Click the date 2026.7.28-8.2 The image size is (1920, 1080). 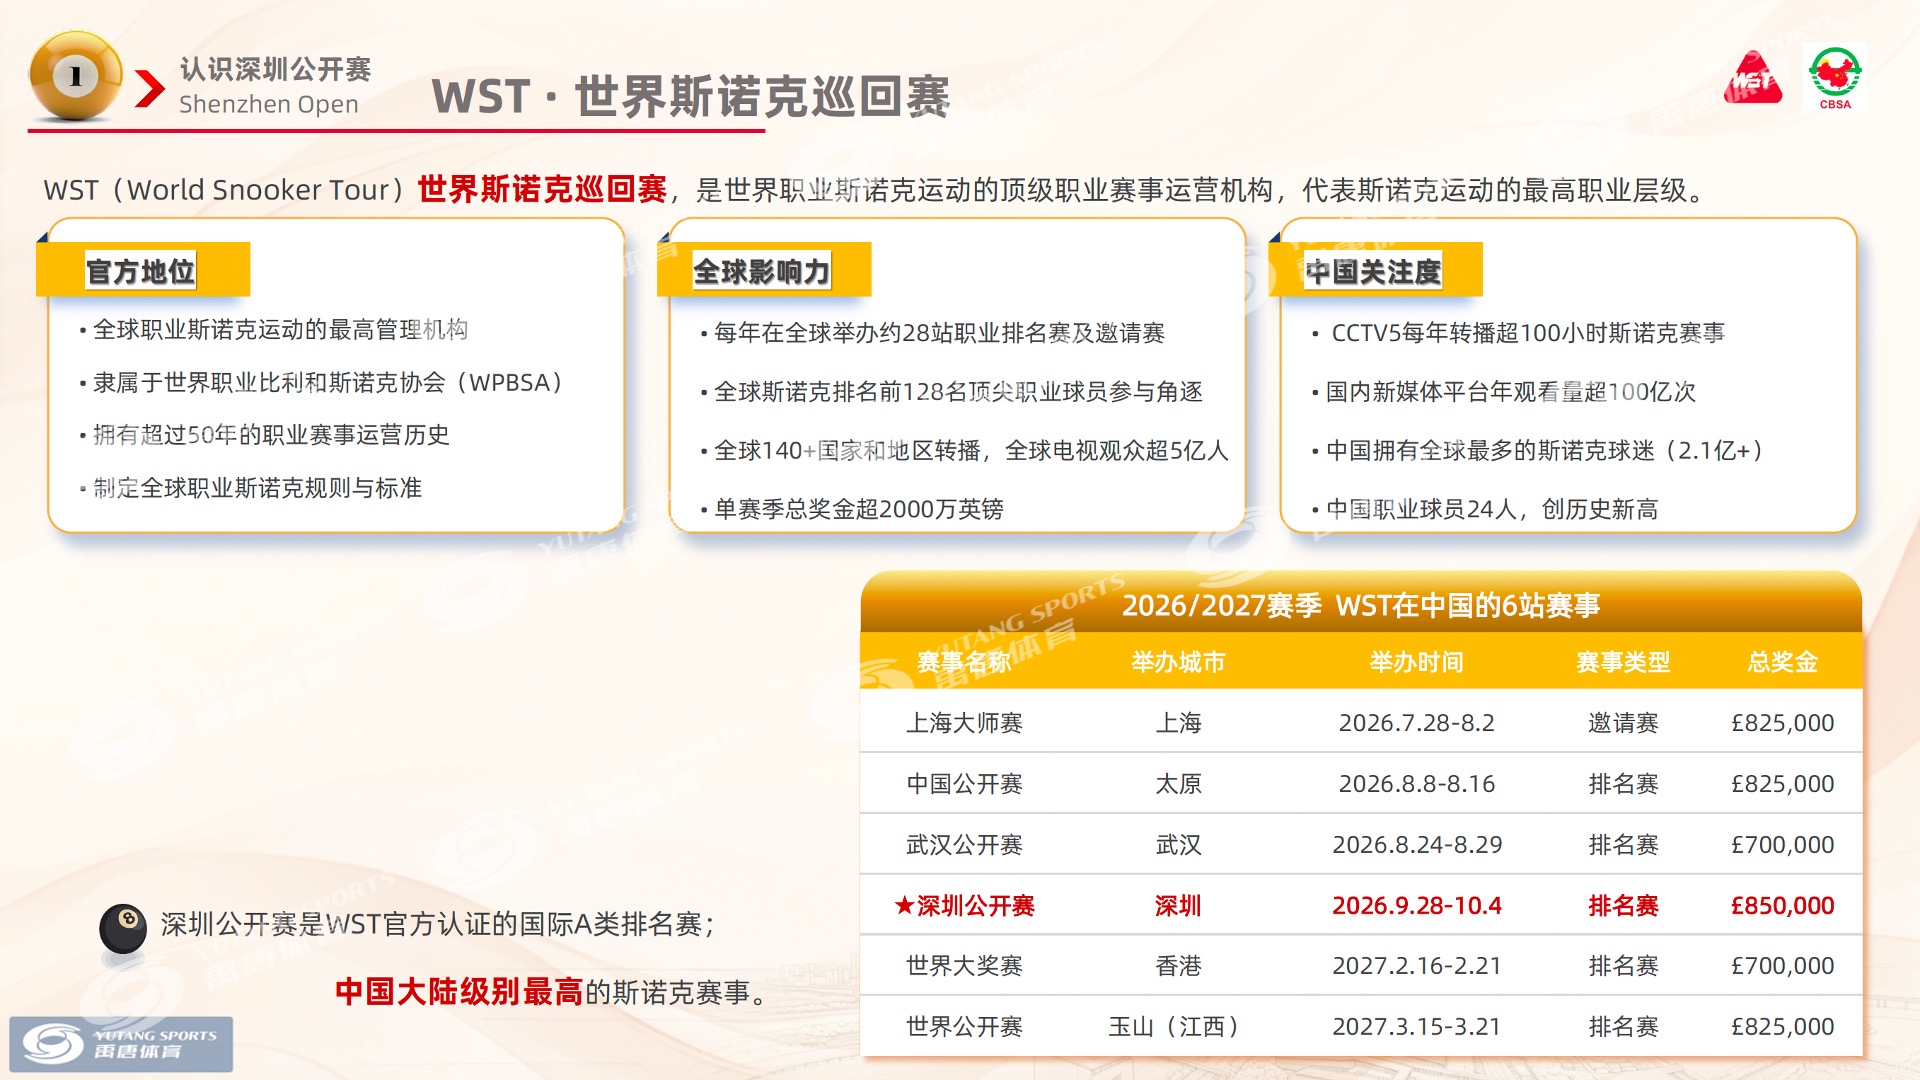pos(1416,722)
